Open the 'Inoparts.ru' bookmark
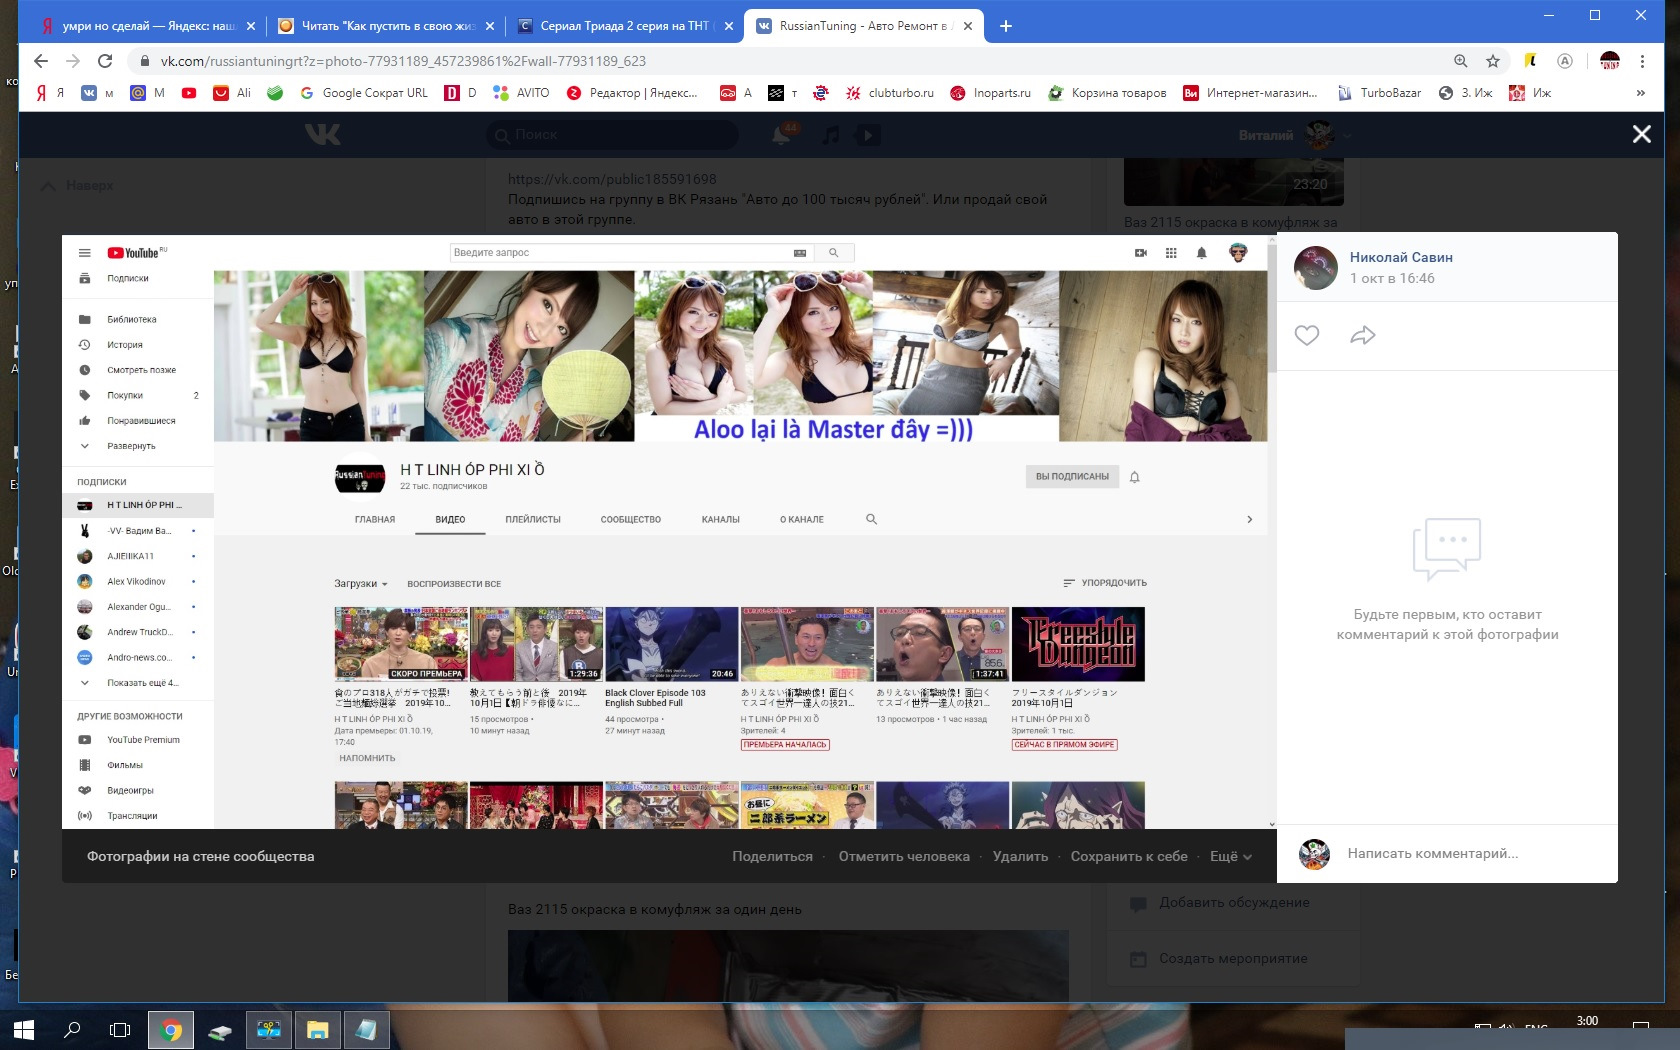The width and height of the screenshot is (1680, 1050). pyautogui.click(x=990, y=93)
